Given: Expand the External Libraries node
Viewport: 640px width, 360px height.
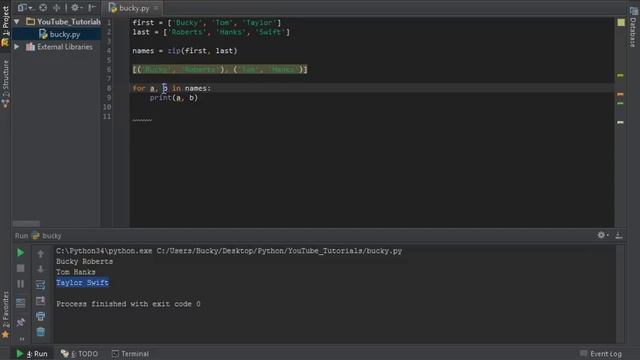Looking at the screenshot, I should 17,47.
